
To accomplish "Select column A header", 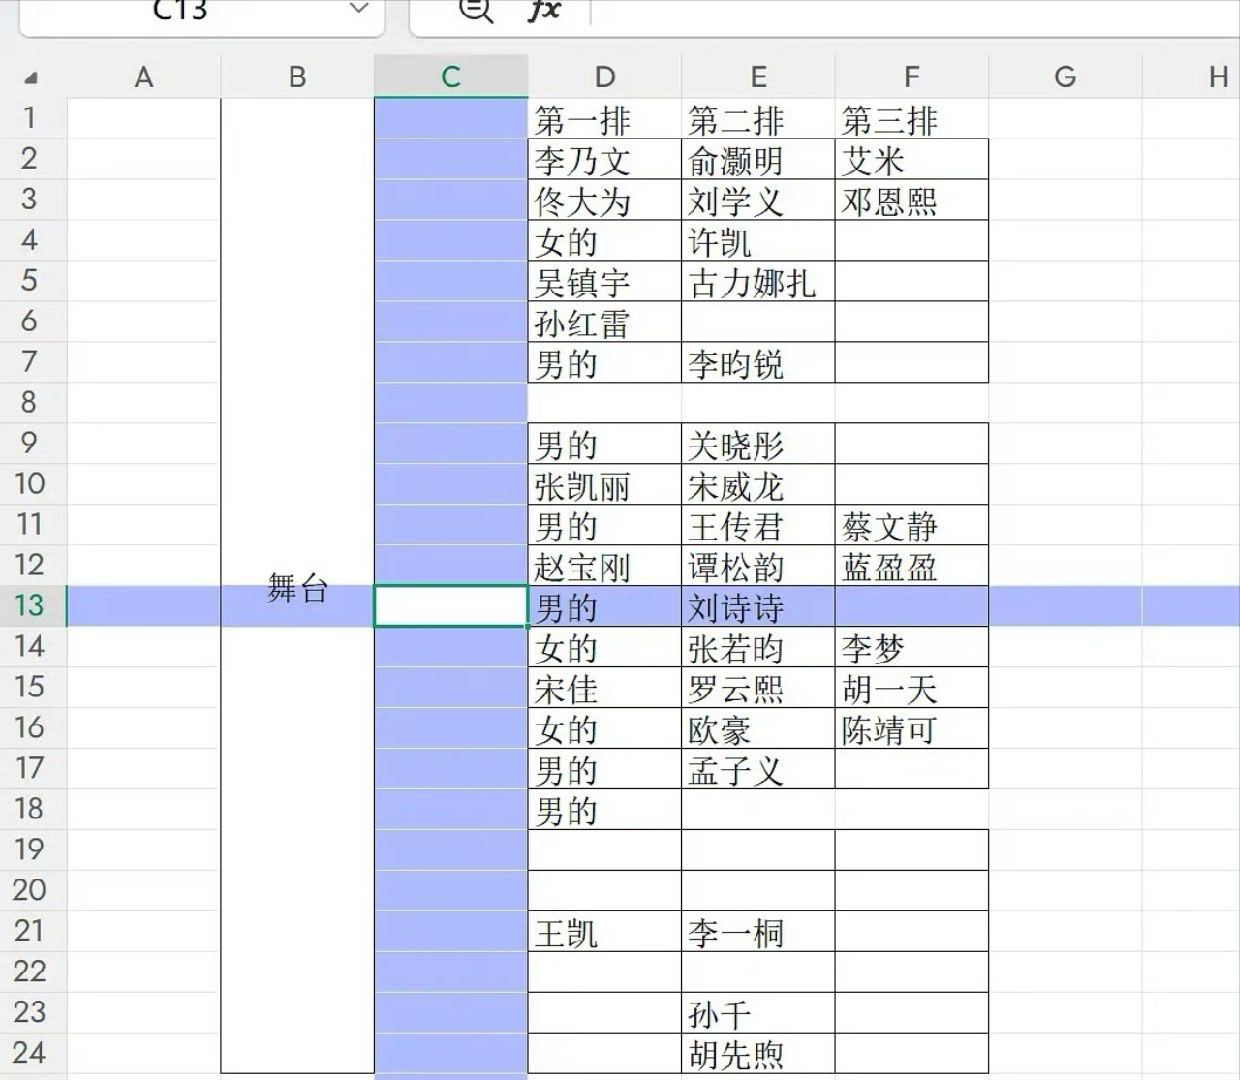I will [144, 77].
